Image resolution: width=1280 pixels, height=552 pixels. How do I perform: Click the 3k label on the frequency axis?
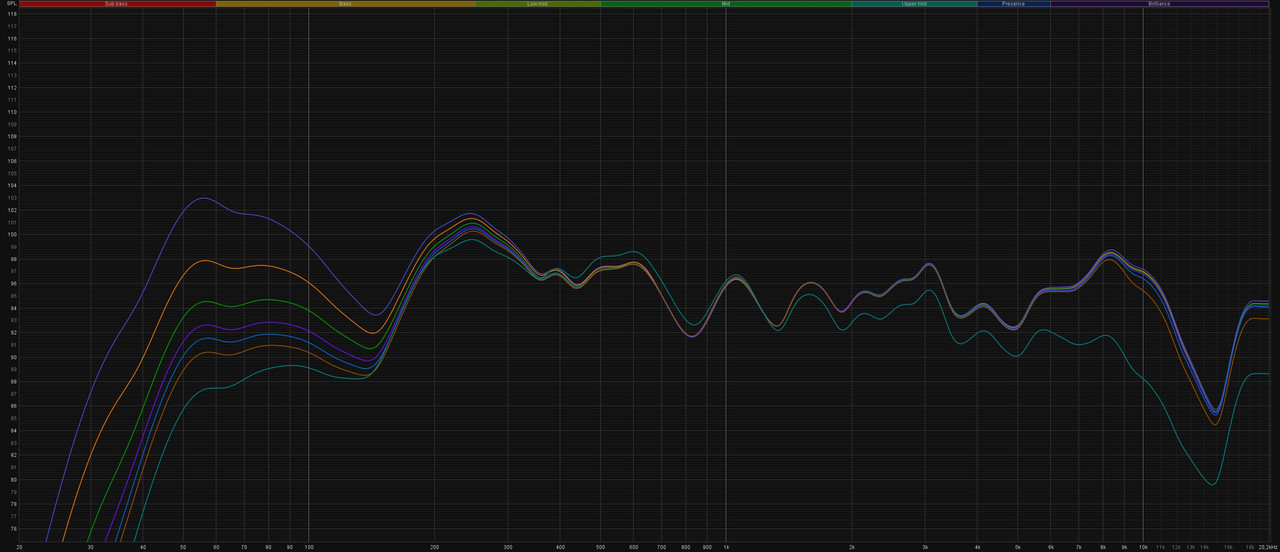pyautogui.click(x=925, y=547)
